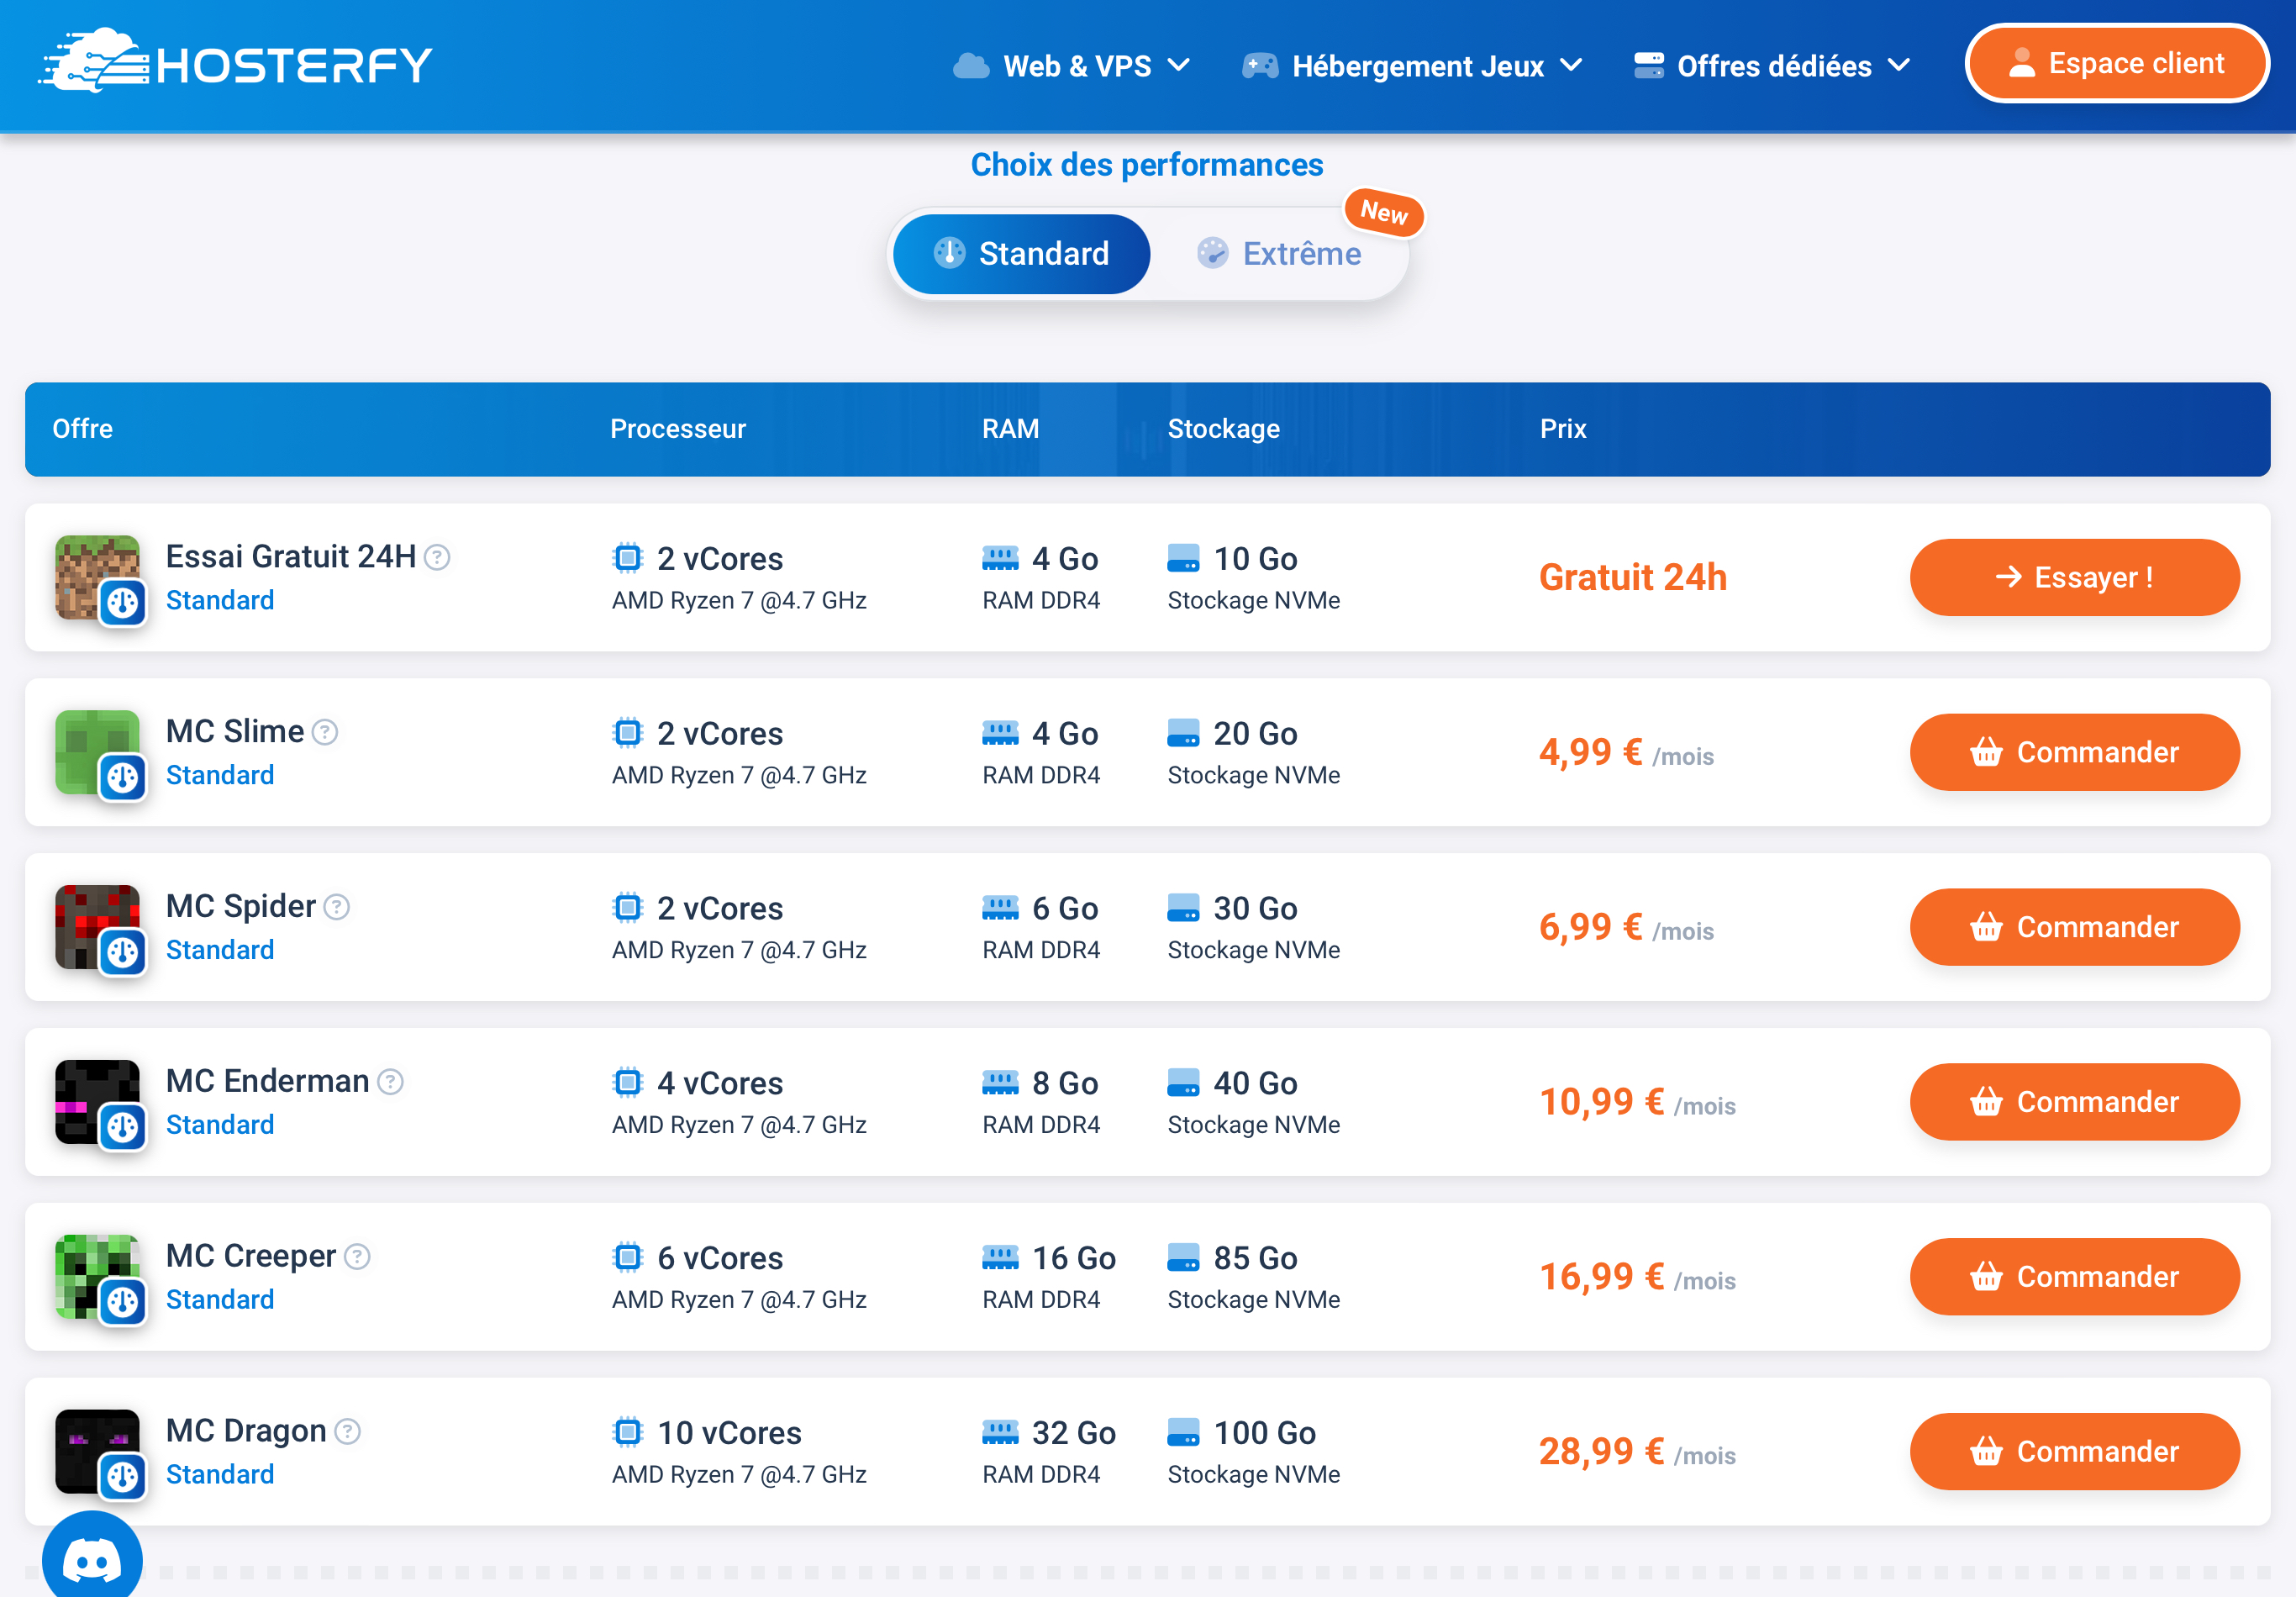Click the Offre column header
This screenshot has height=1597, width=2296.
tap(82, 429)
